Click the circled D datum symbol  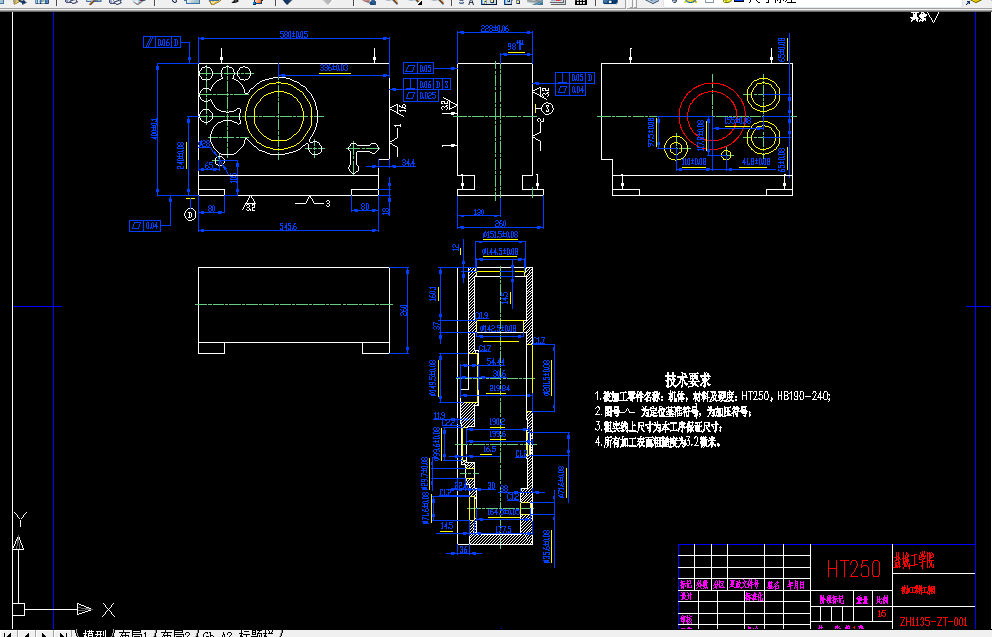coord(190,214)
